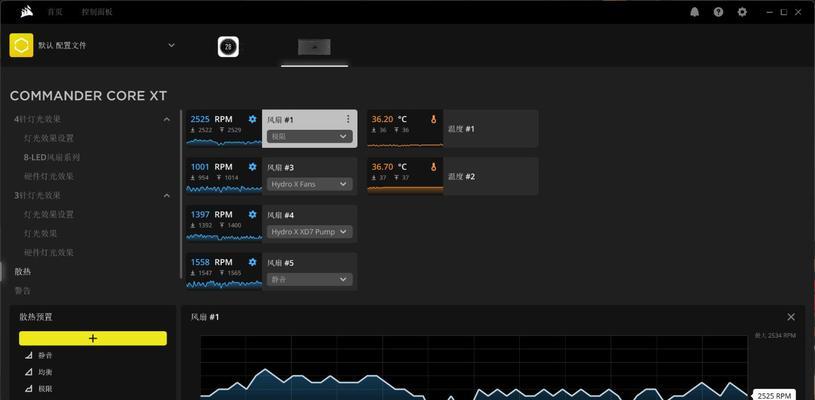Image resolution: width=815 pixels, height=400 pixels.
Task: Open gear settings for the 1001 RPM fan
Action: pyautogui.click(x=253, y=167)
